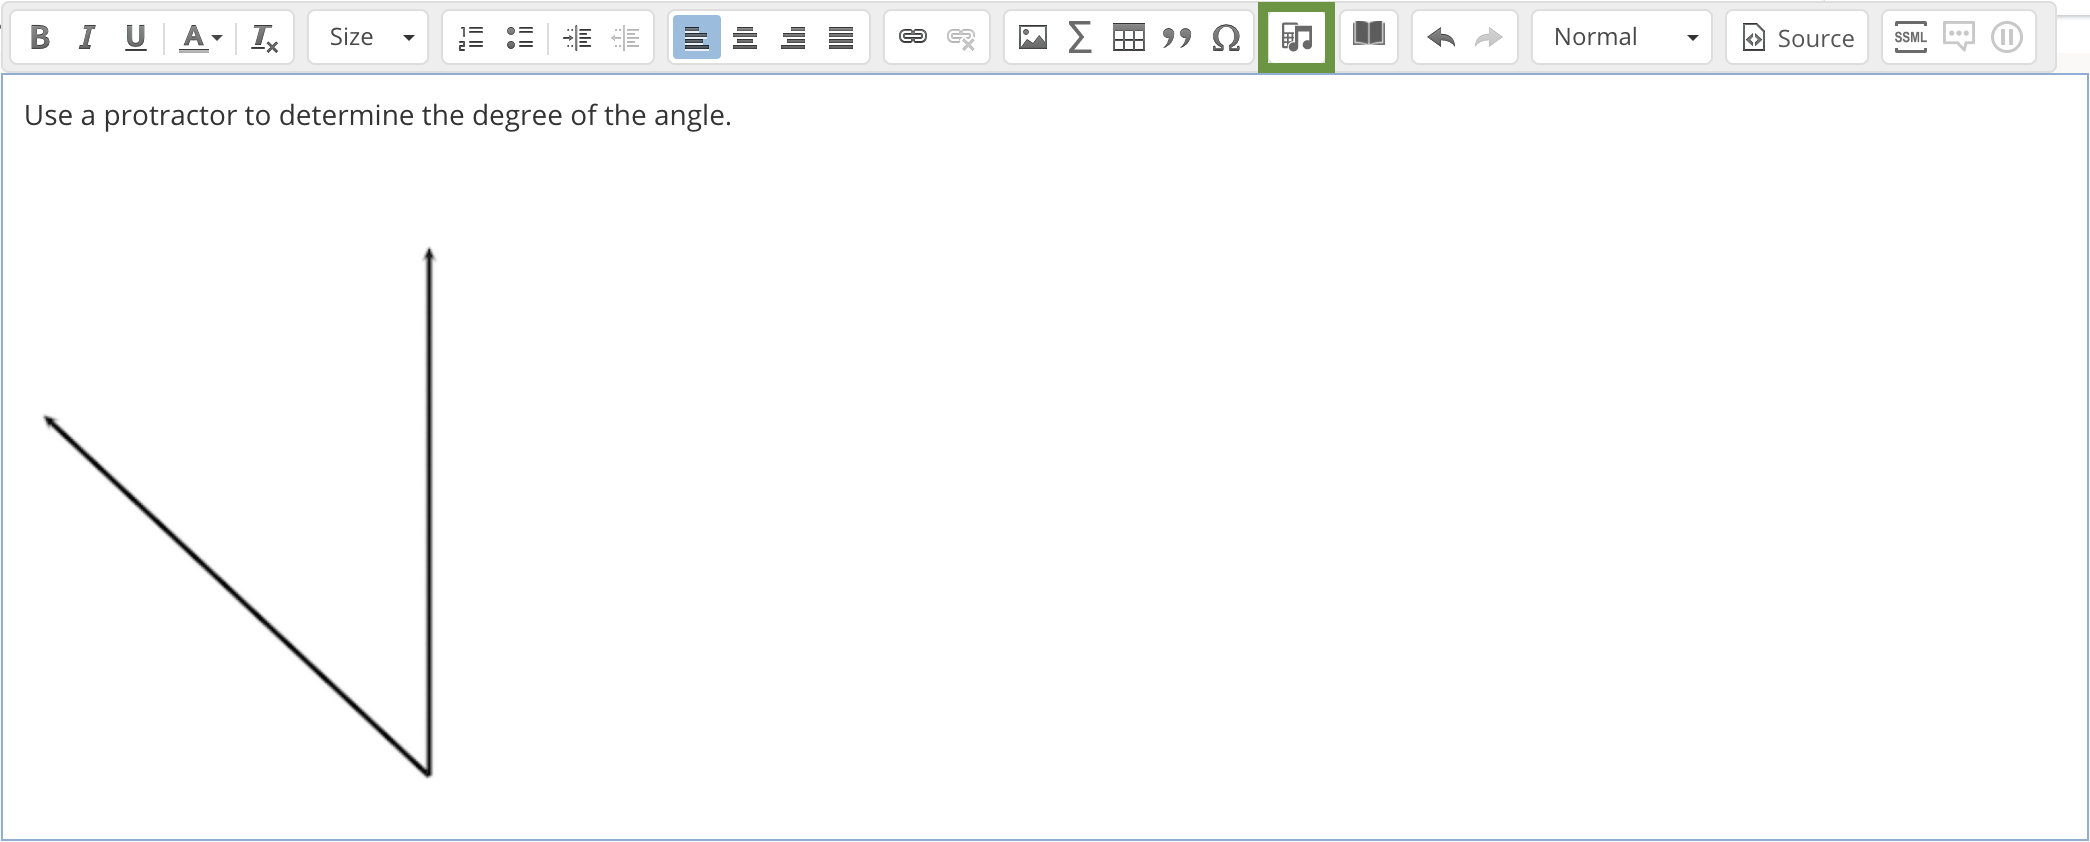Toggle italic text style

tap(87, 38)
